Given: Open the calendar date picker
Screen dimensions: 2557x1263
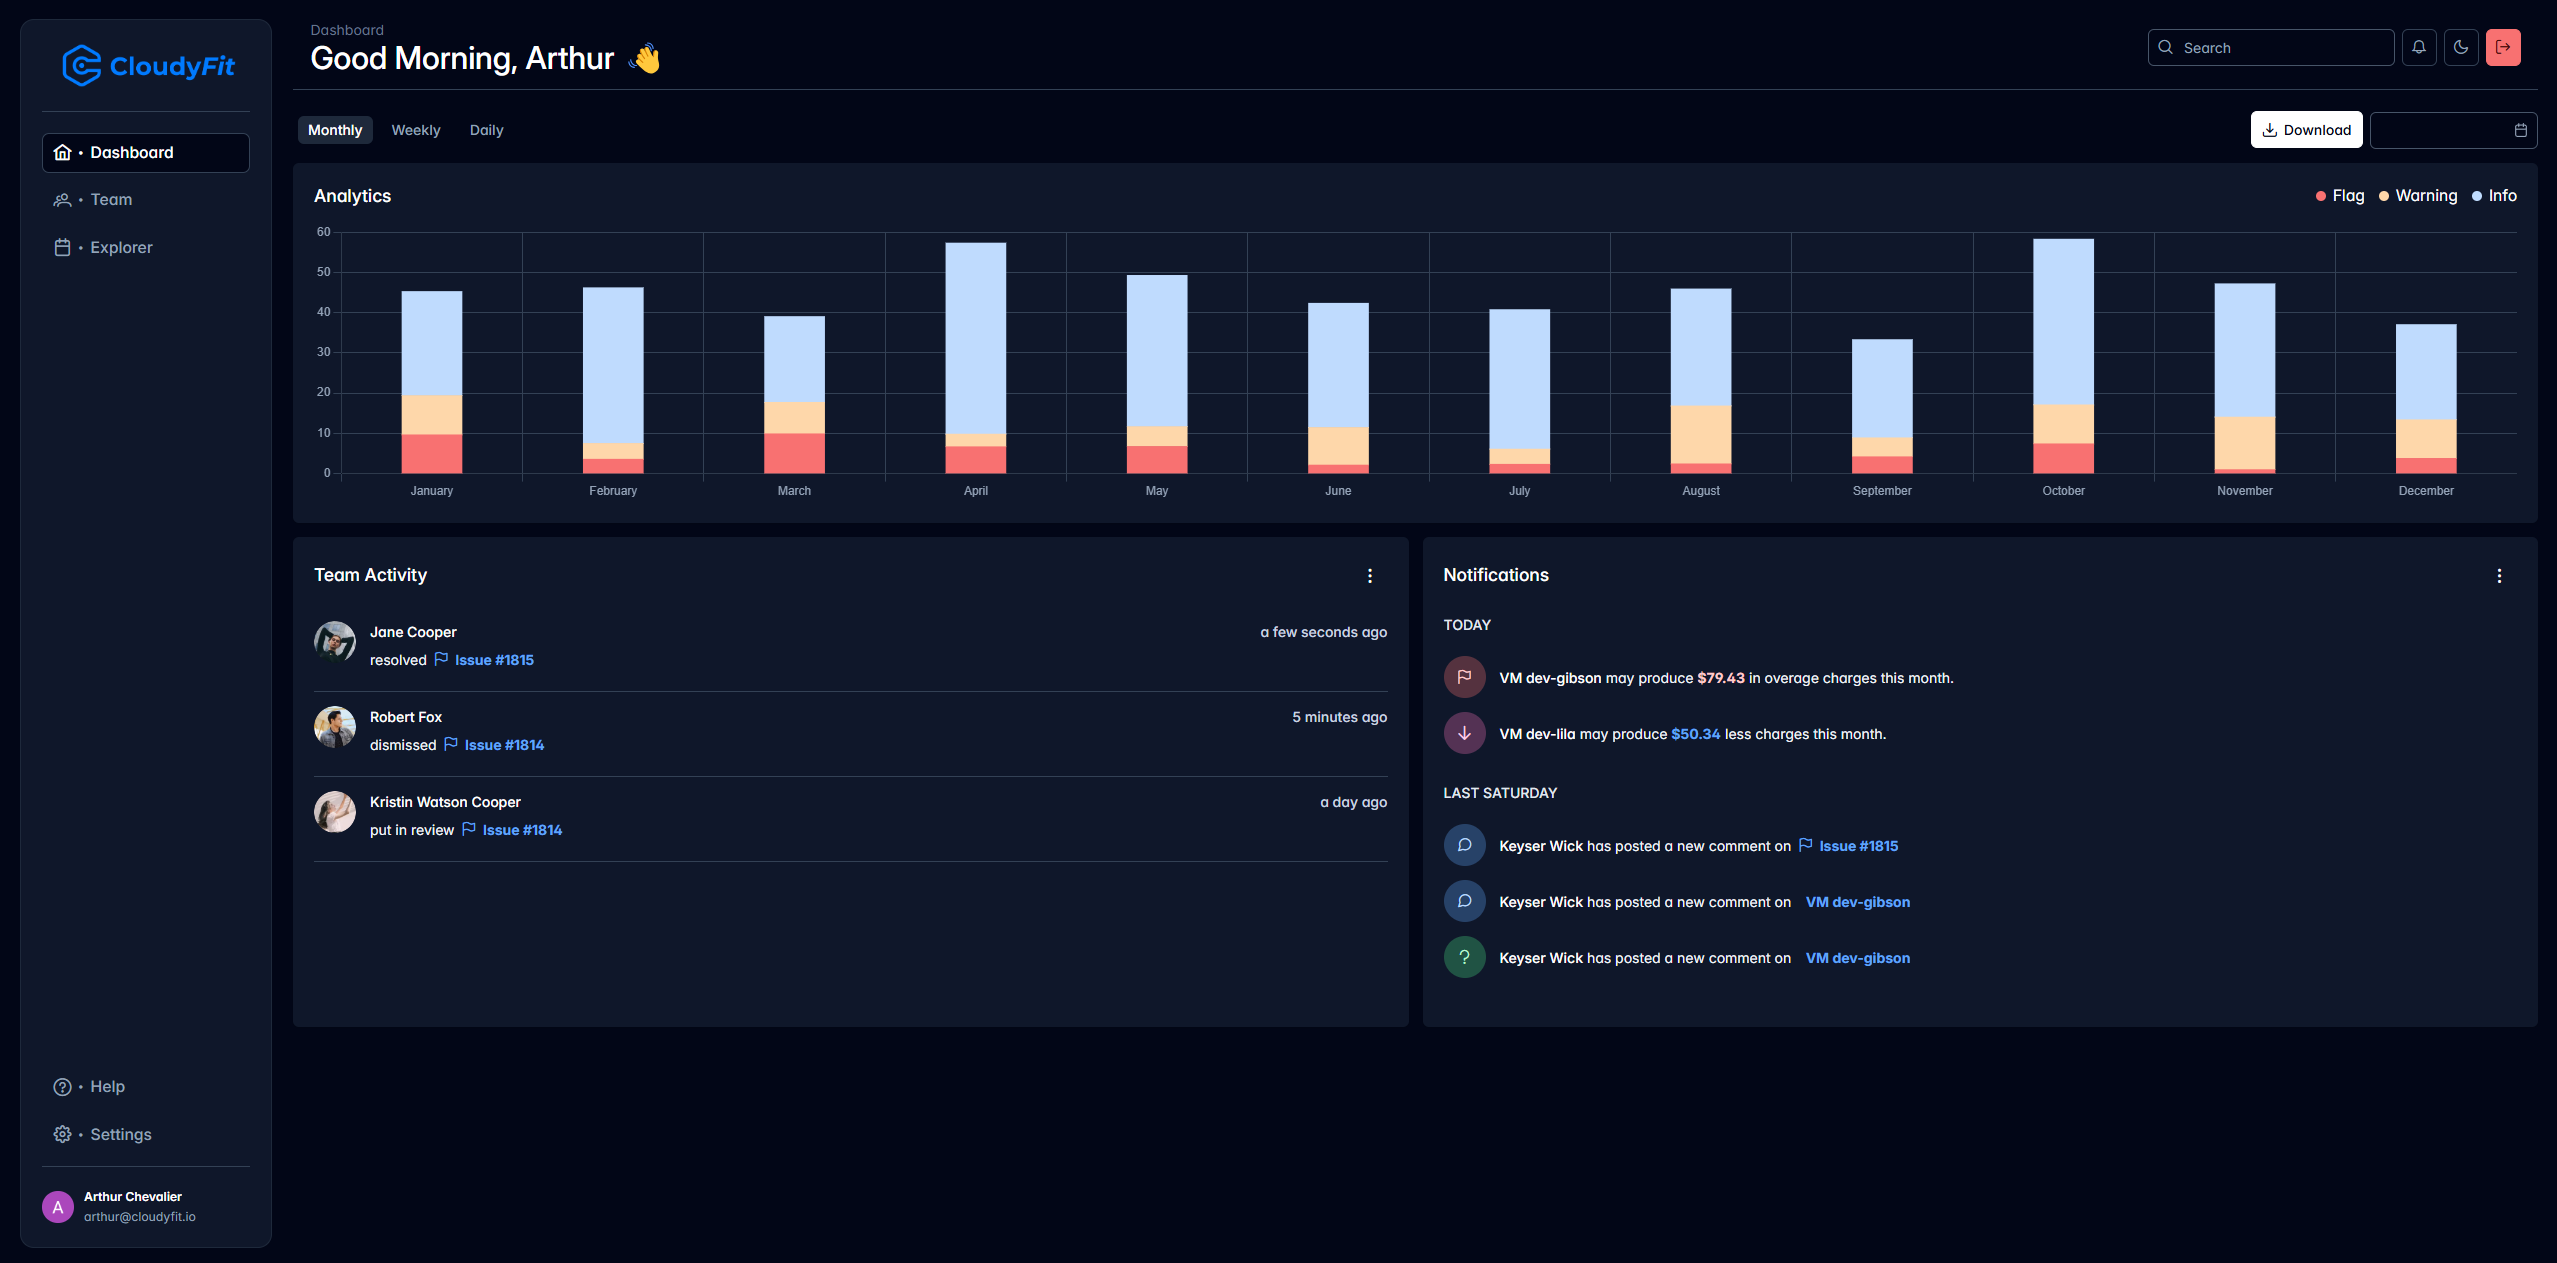Looking at the screenshot, I should pyautogui.click(x=2521, y=129).
